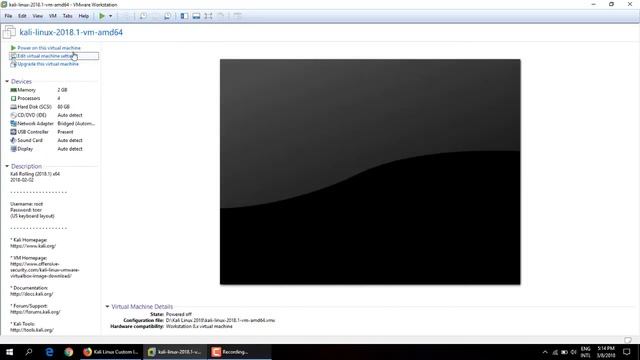Click the tools.kali.org URL text

[32, 330]
